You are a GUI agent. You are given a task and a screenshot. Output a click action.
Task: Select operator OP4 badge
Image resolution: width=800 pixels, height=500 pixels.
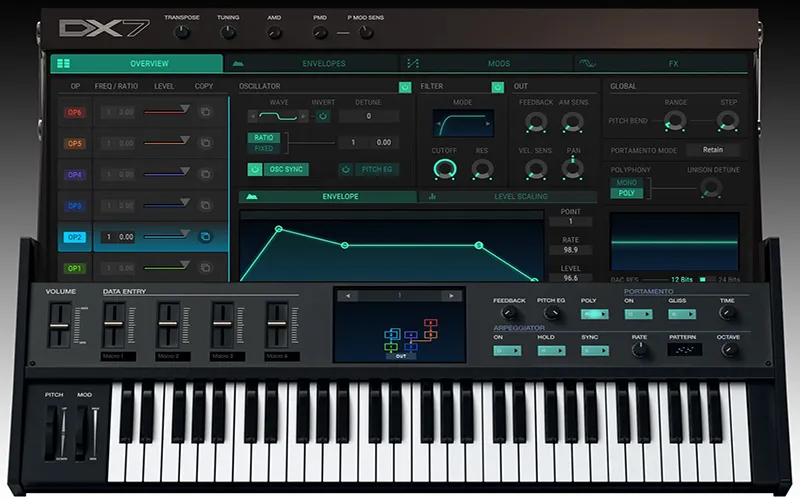point(74,174)
